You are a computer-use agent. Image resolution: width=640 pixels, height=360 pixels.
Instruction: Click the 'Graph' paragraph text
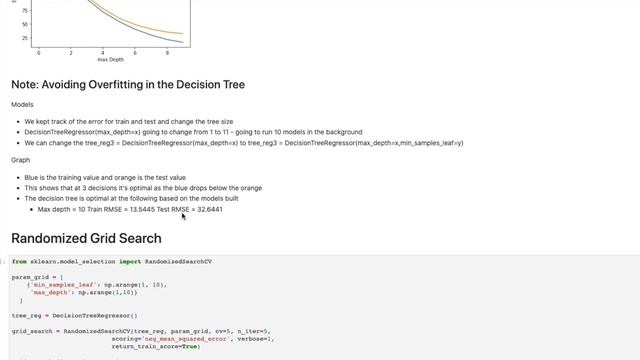coord(20,160)
